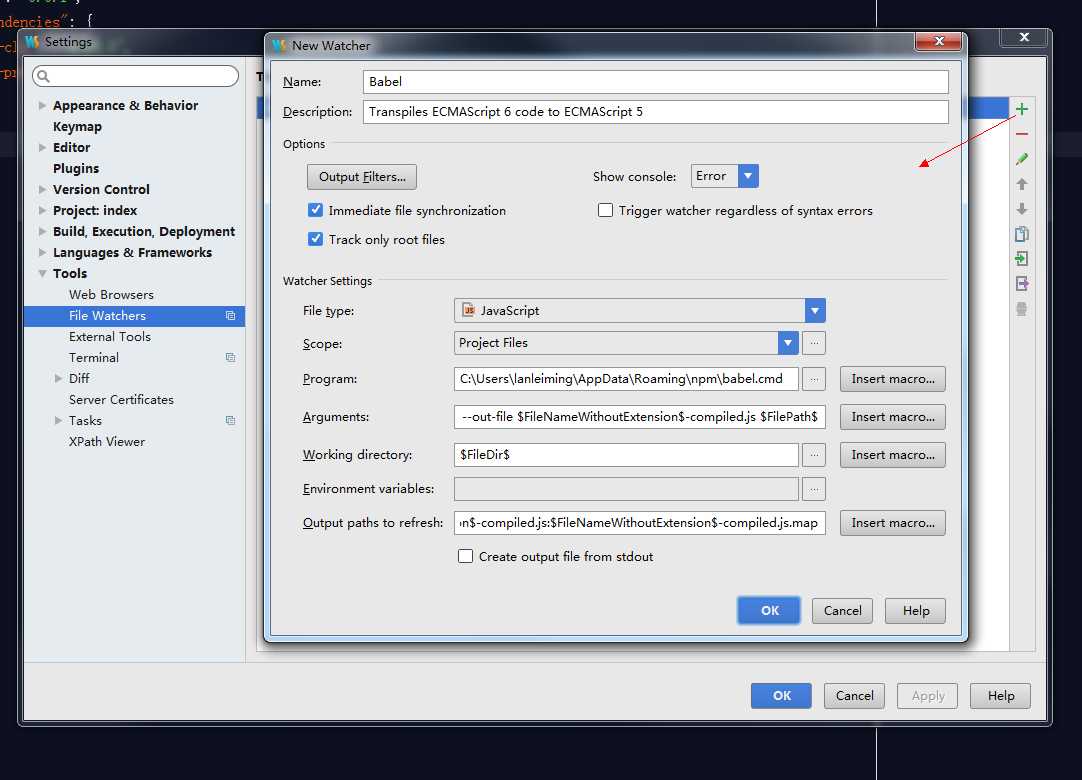Click the Program path field

pos(627,379)
